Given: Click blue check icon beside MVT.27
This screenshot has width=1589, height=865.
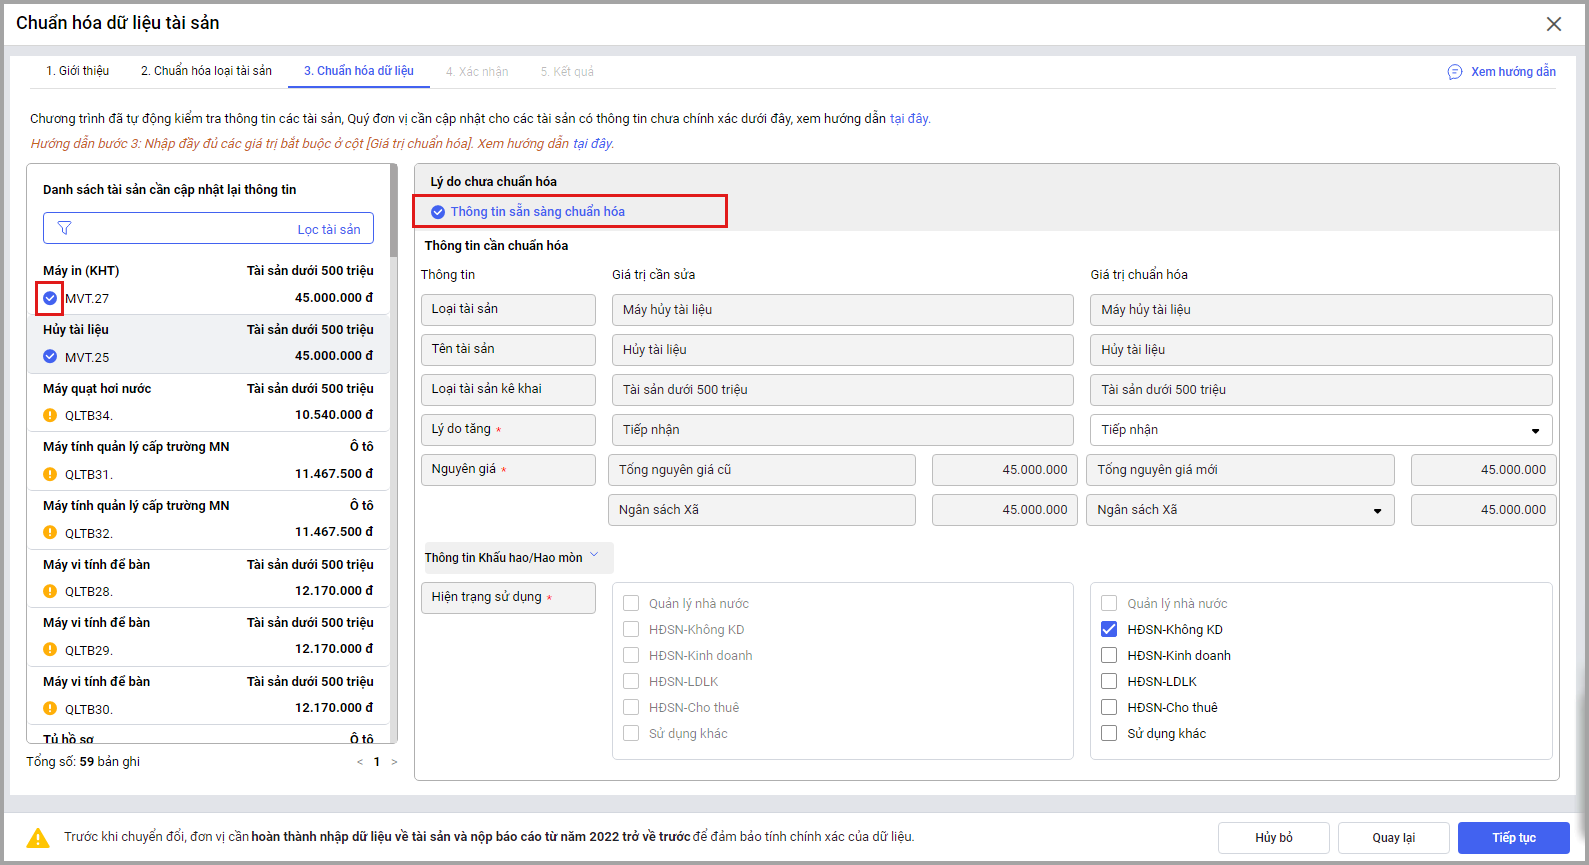Looking at the screenshot, I should click(50, 298).
